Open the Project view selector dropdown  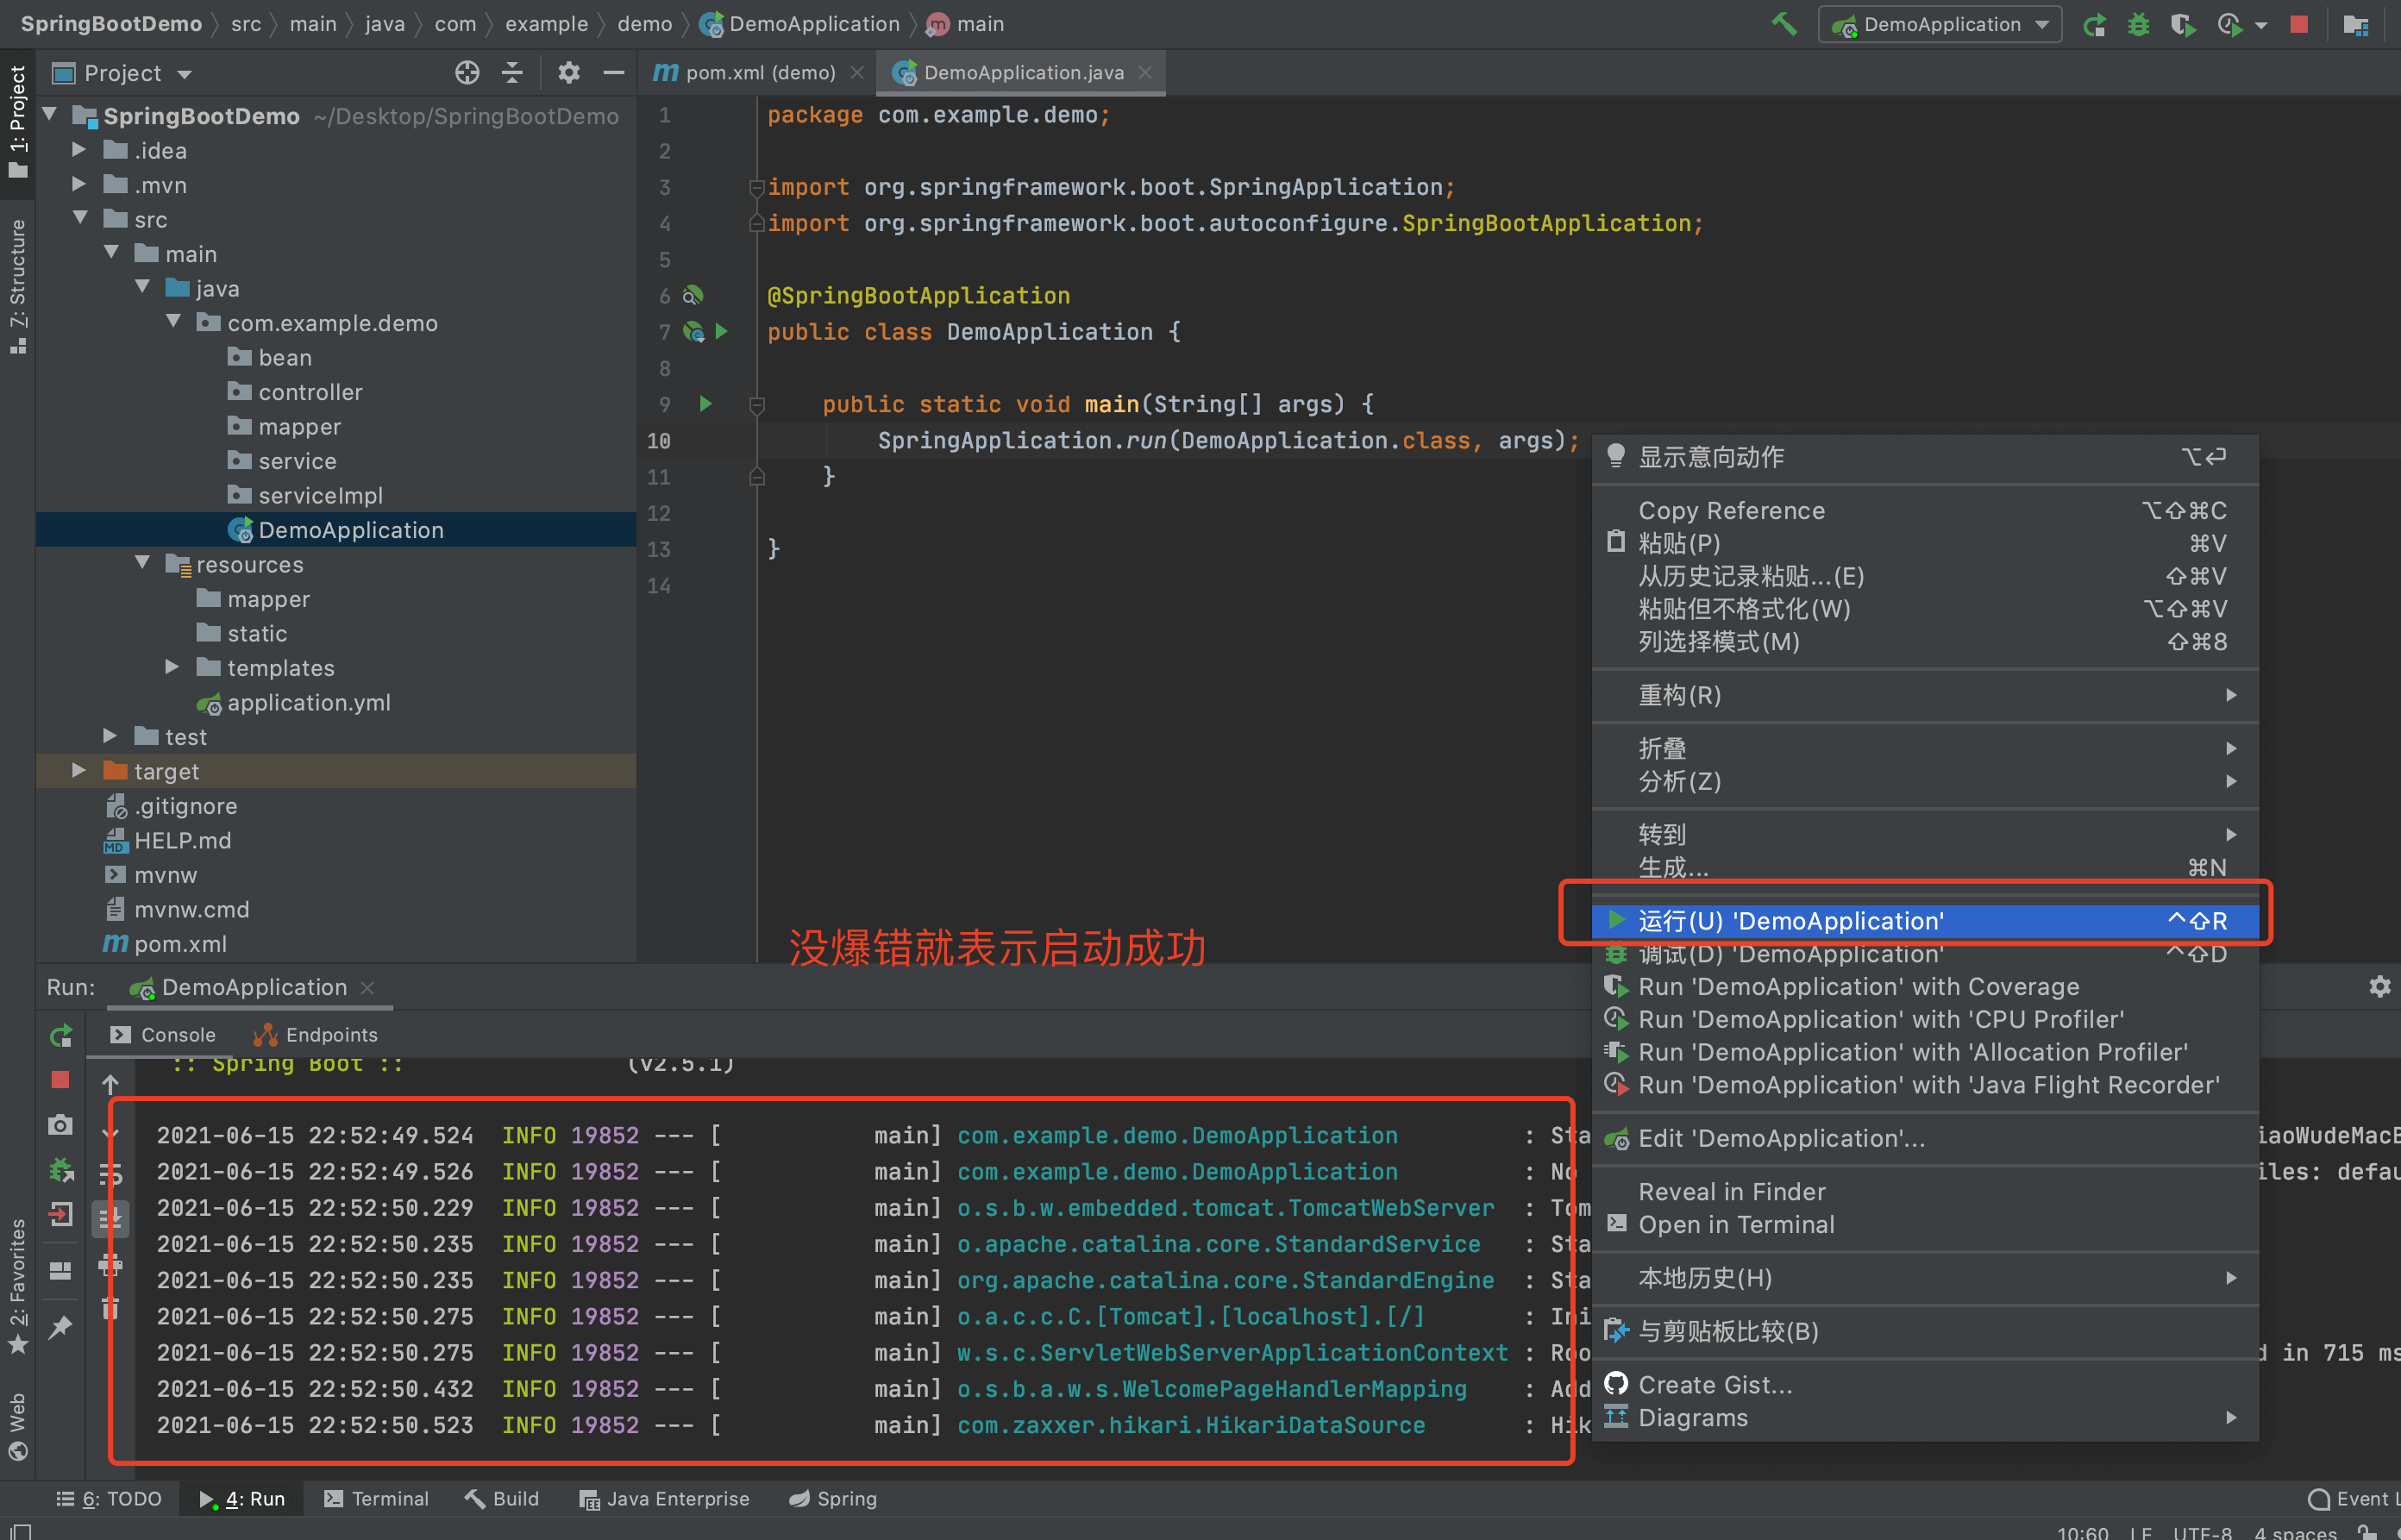(122, 73)
